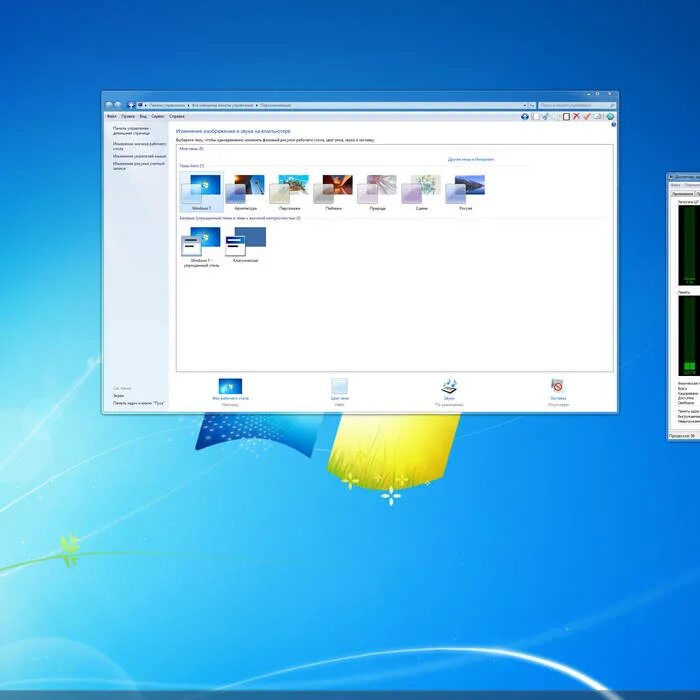Open help via blue question mark icon
The height and width of the screenshot is (700, 700).
pos(613,125)
